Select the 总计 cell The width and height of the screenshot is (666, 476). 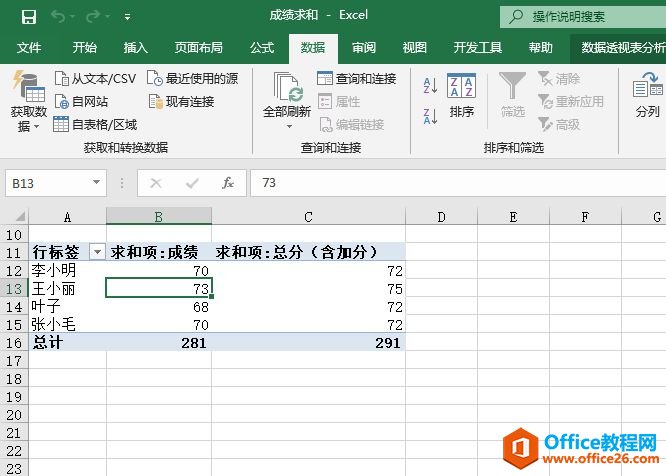[68, 342]
